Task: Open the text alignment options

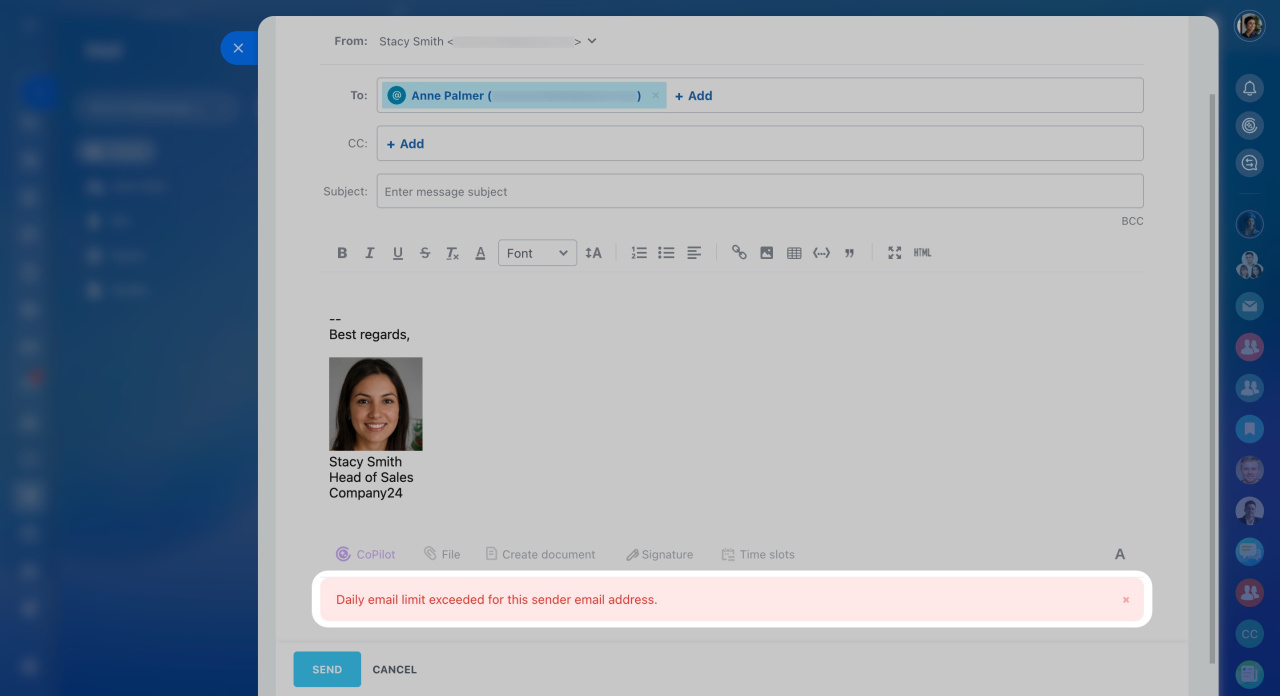Action: click(x=694, y=253)
